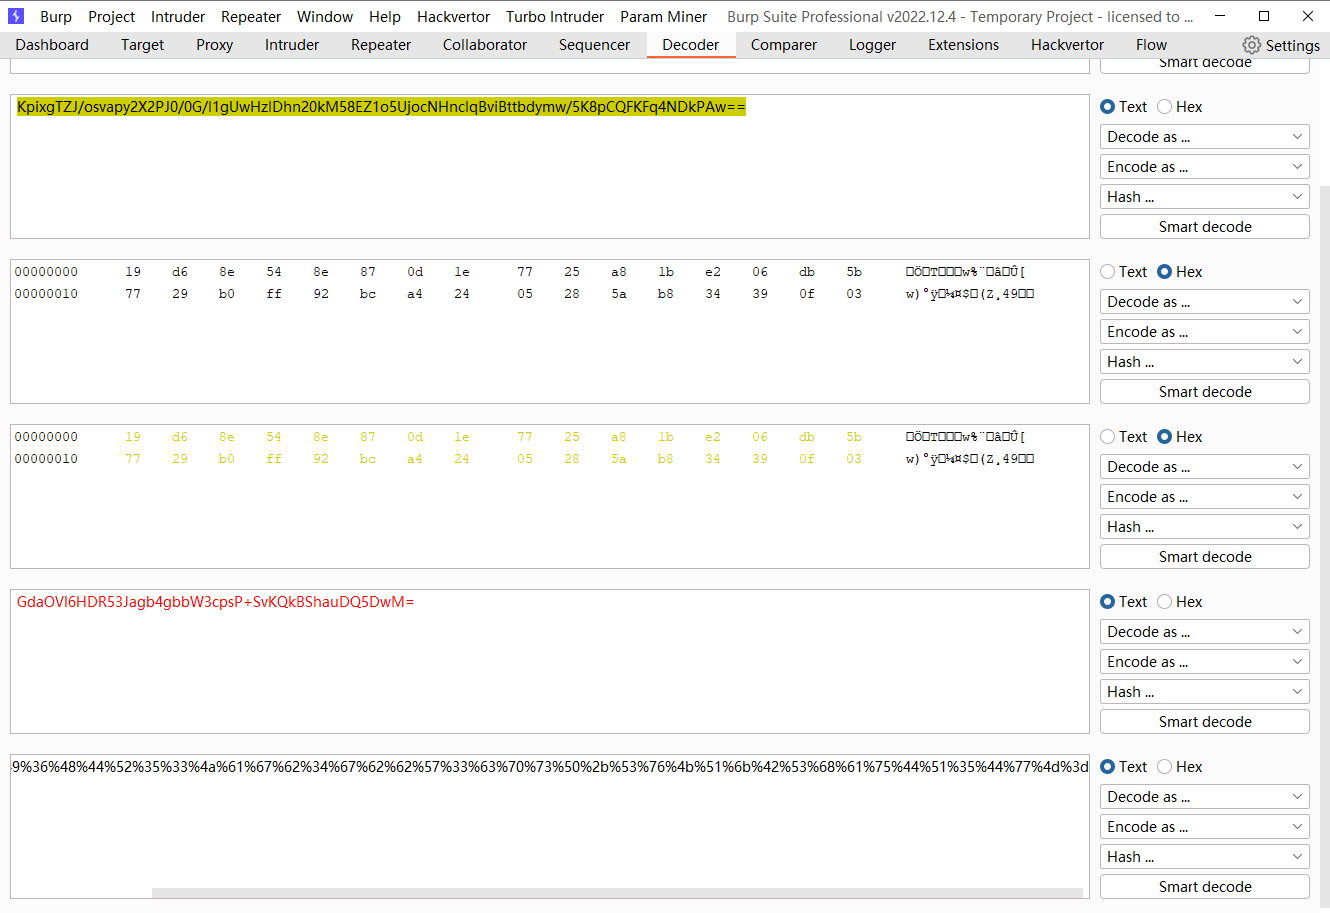Click Smart decode for the KpixgTZJ panel
Screen dimensions: 1330x913
point(1205,227)
